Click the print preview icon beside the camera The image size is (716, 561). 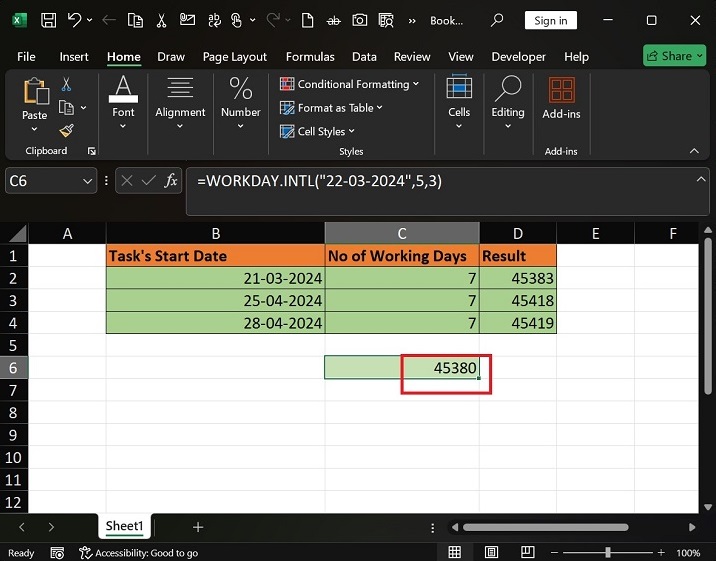pos(386,21)
